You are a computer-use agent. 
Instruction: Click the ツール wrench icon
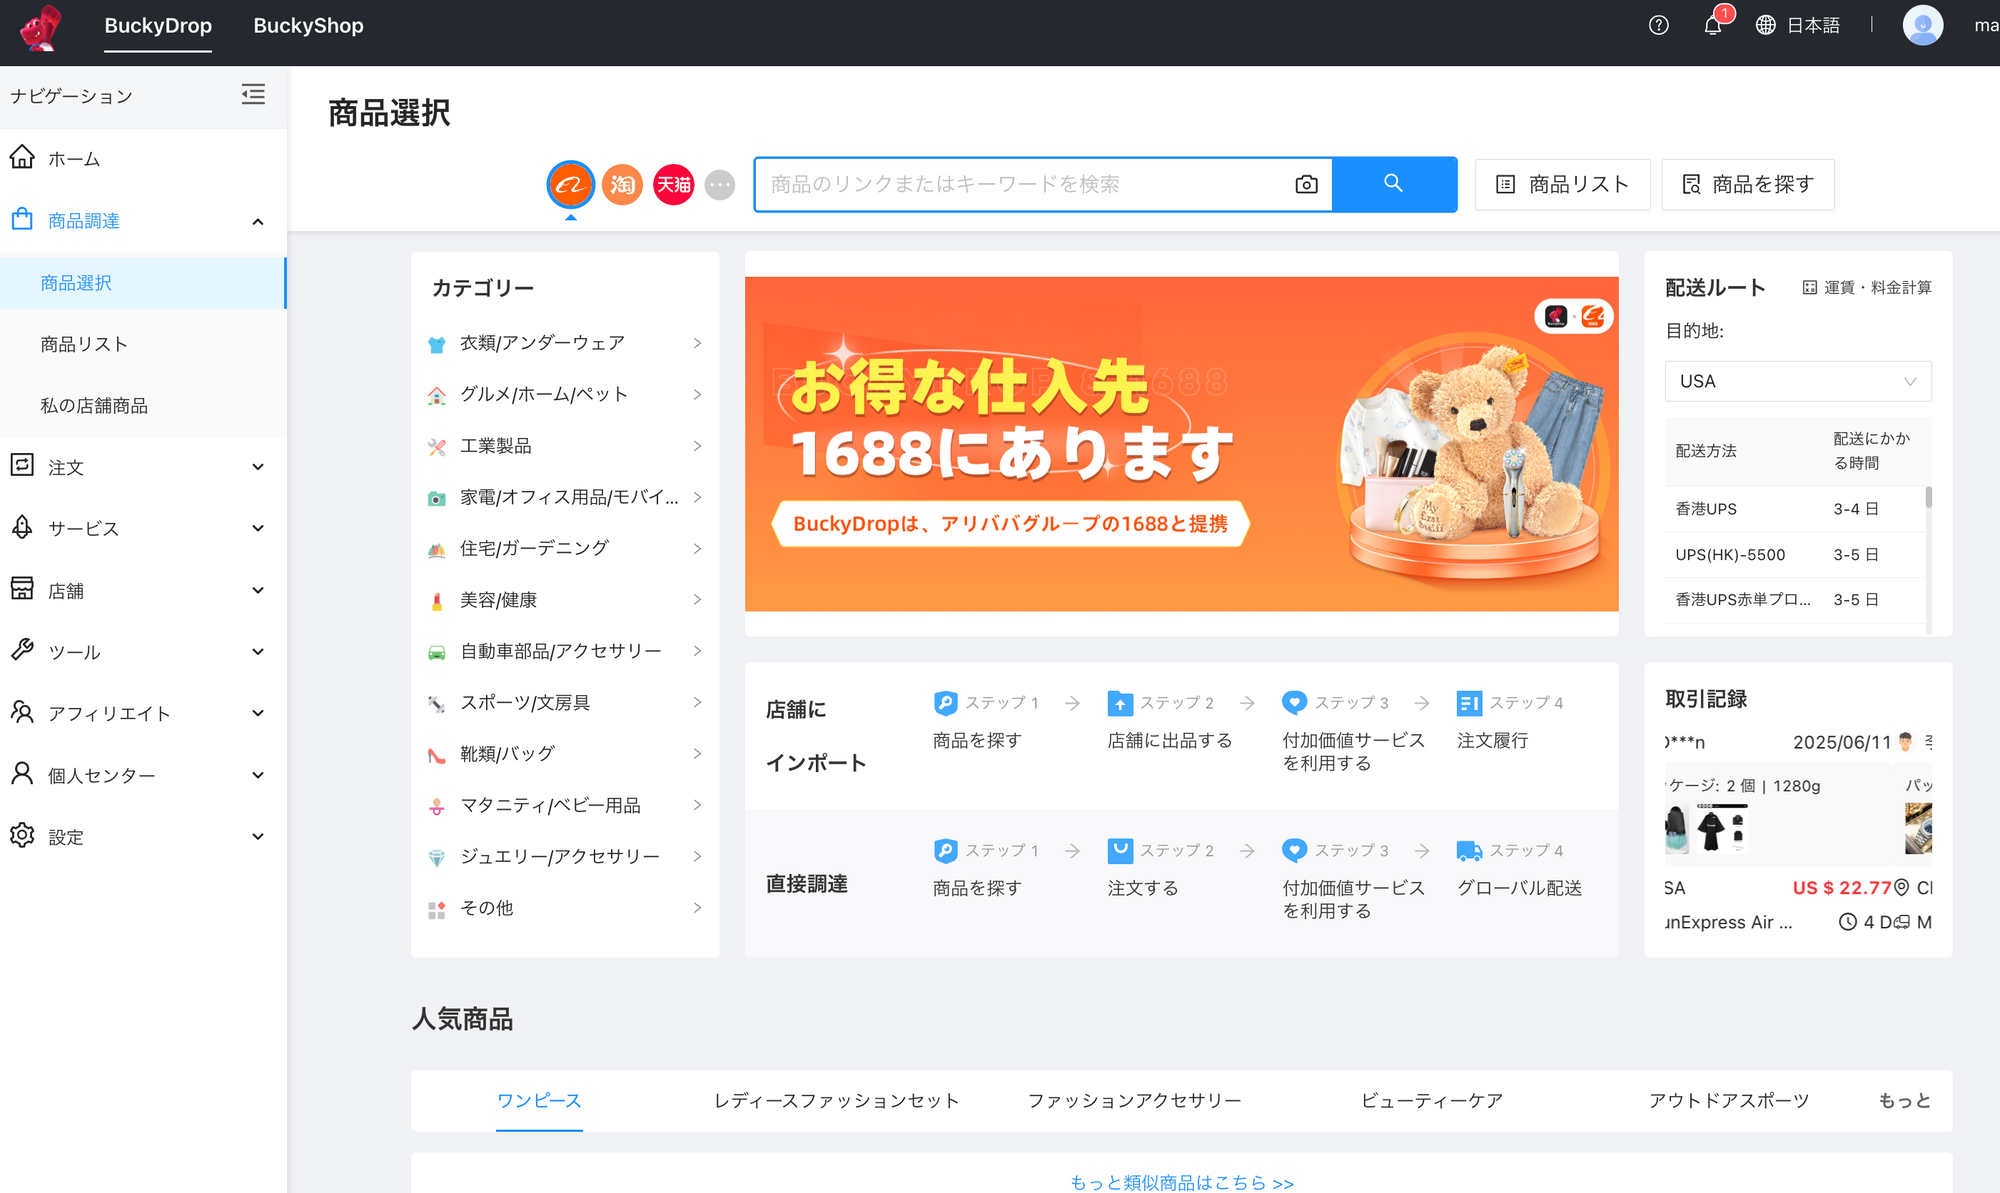pos(22,650)
